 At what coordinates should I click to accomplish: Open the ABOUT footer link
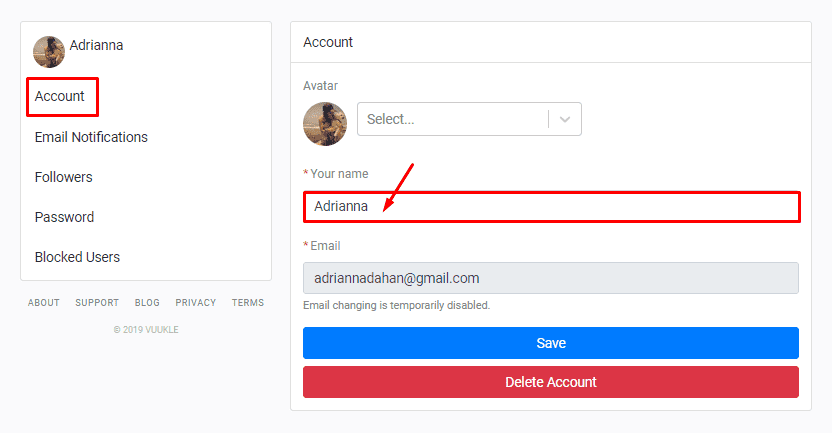tap(43, 303)
